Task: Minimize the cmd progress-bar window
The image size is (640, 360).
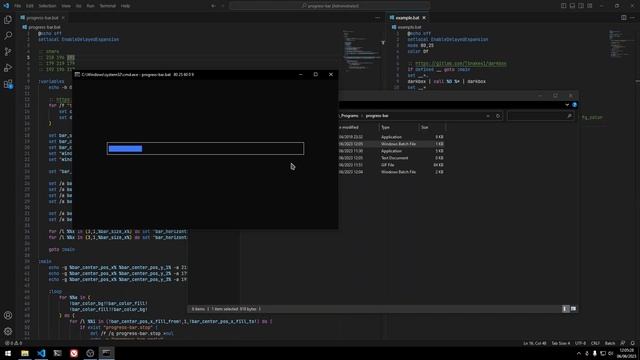Action: coord(301,75)
